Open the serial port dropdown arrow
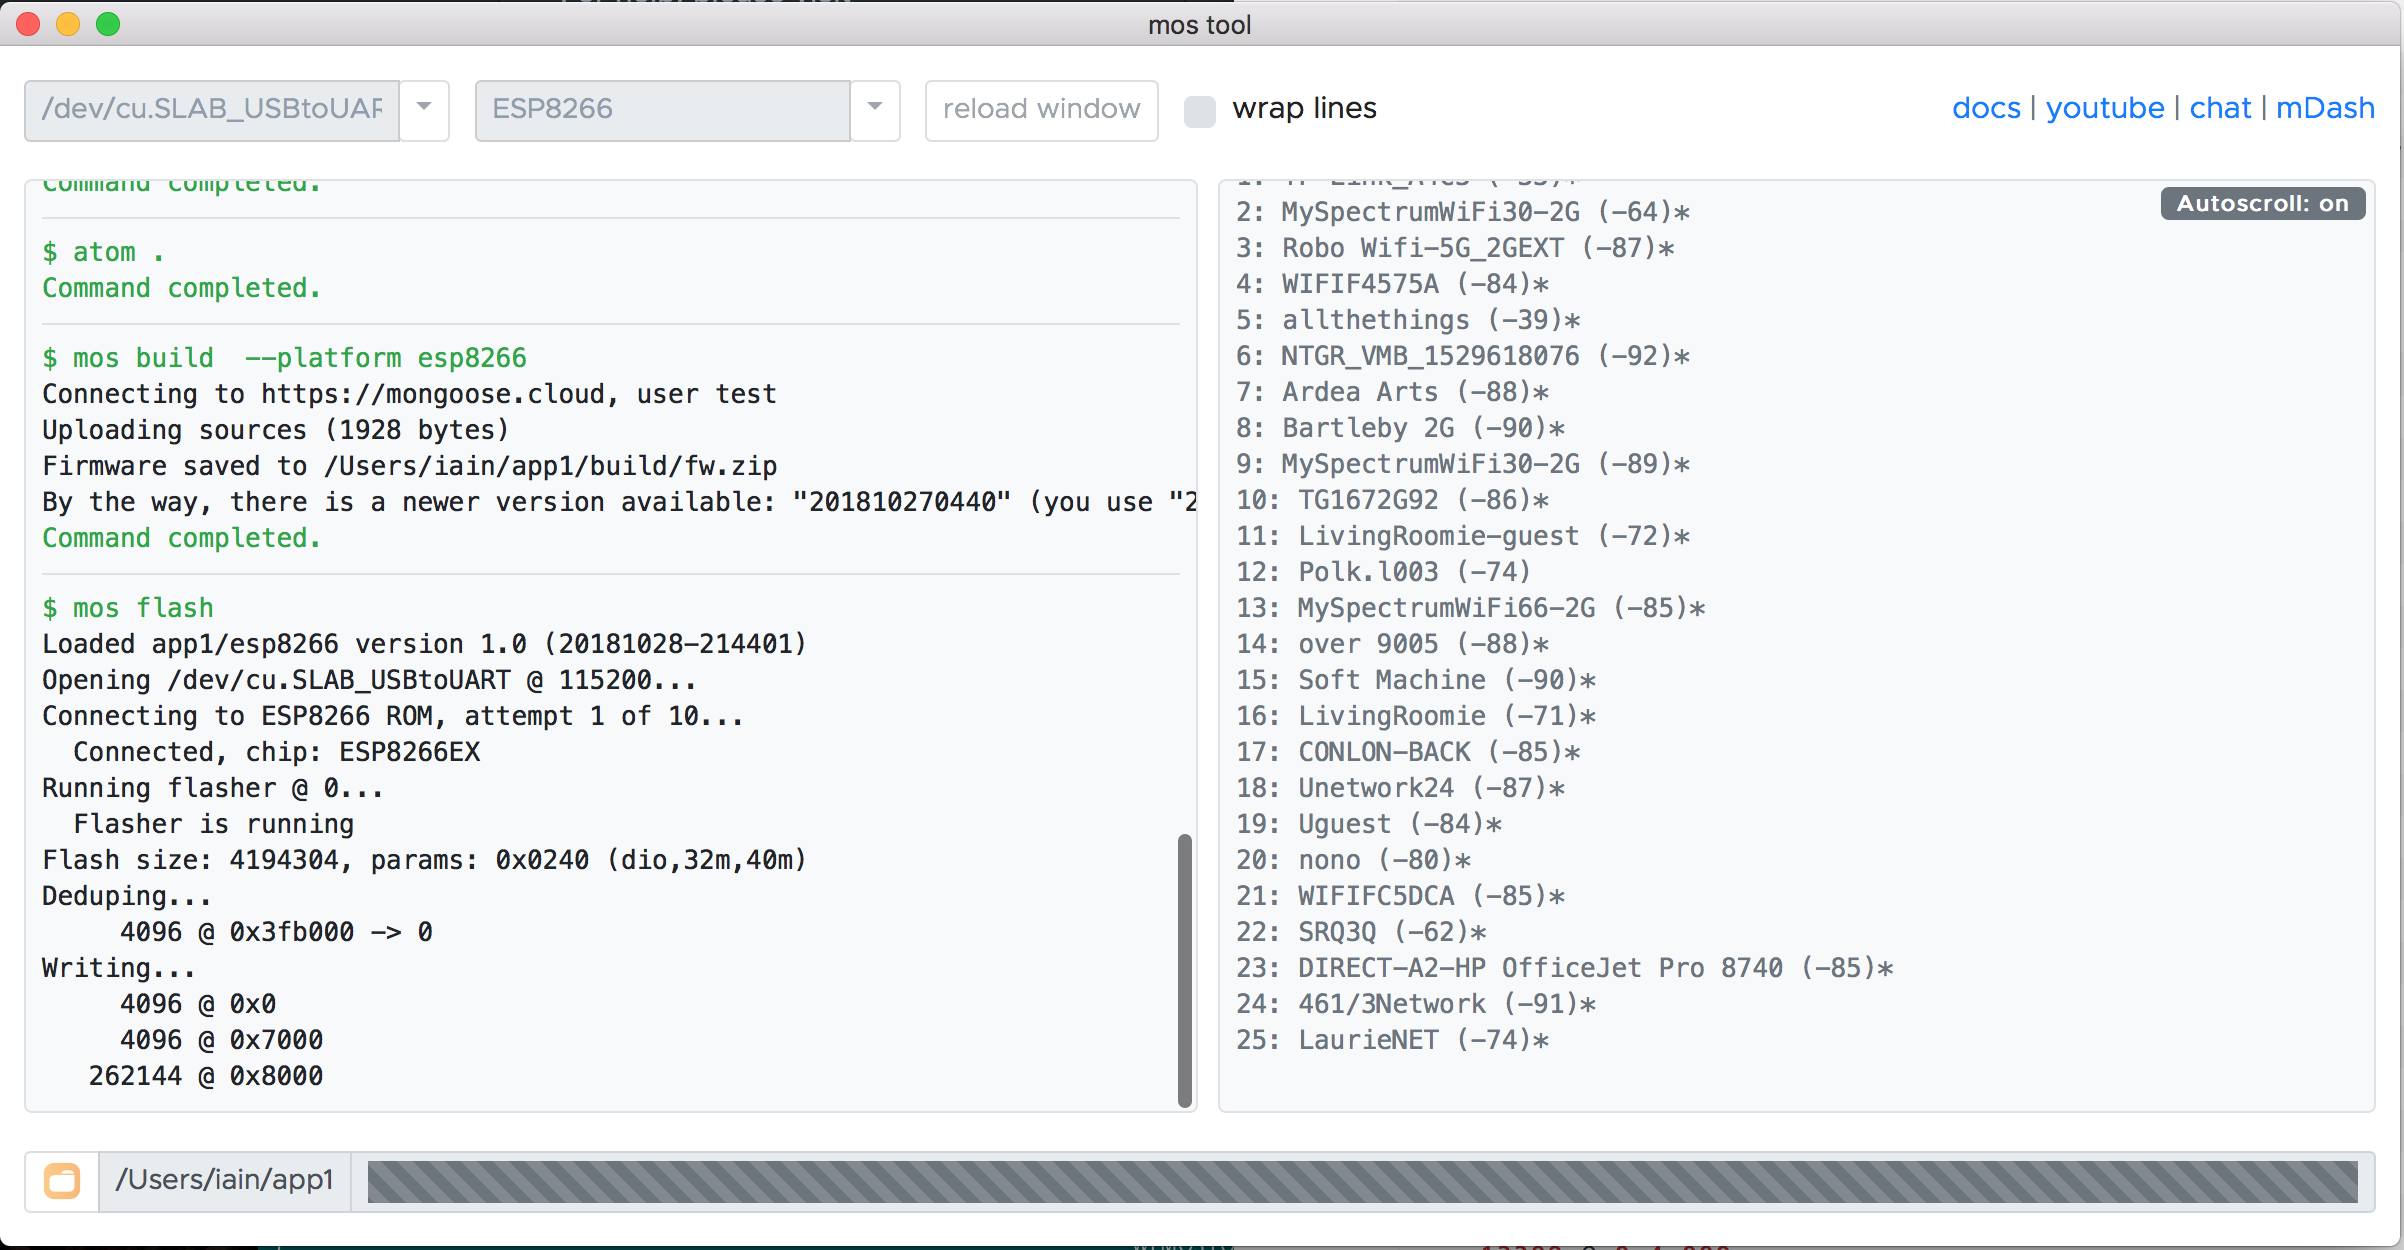Image resolution: width=2404 pixels, height=1250 pixels. coord(424,109)
